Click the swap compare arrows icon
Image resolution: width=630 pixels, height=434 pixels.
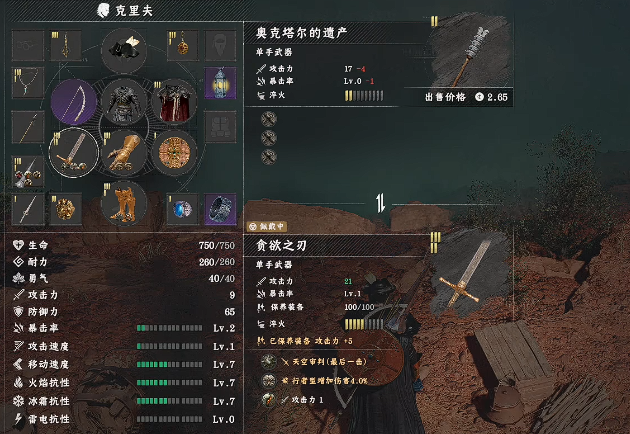pyautogui.click(x=380, y=203)
